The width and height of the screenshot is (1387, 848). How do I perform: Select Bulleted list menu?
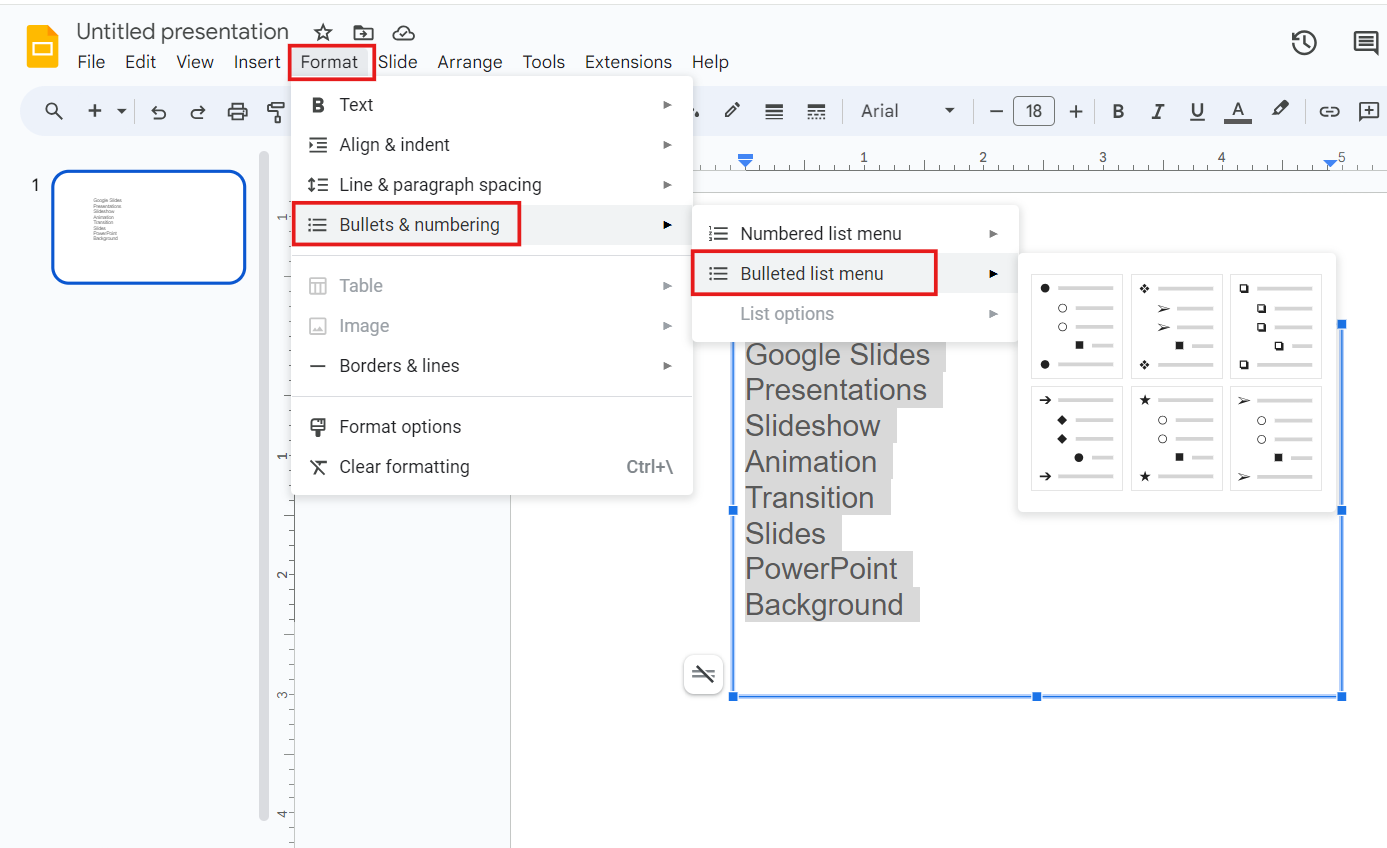pos(855,274)
